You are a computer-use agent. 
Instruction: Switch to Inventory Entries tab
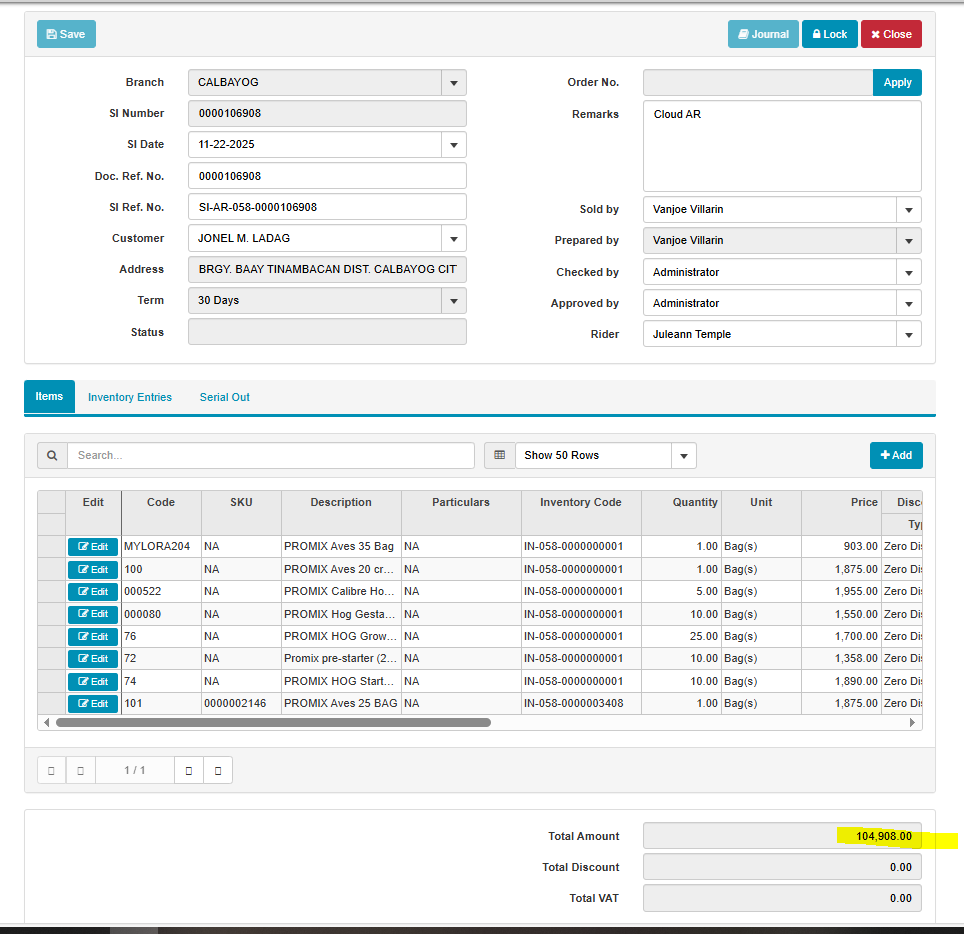(x=130, y=397)
